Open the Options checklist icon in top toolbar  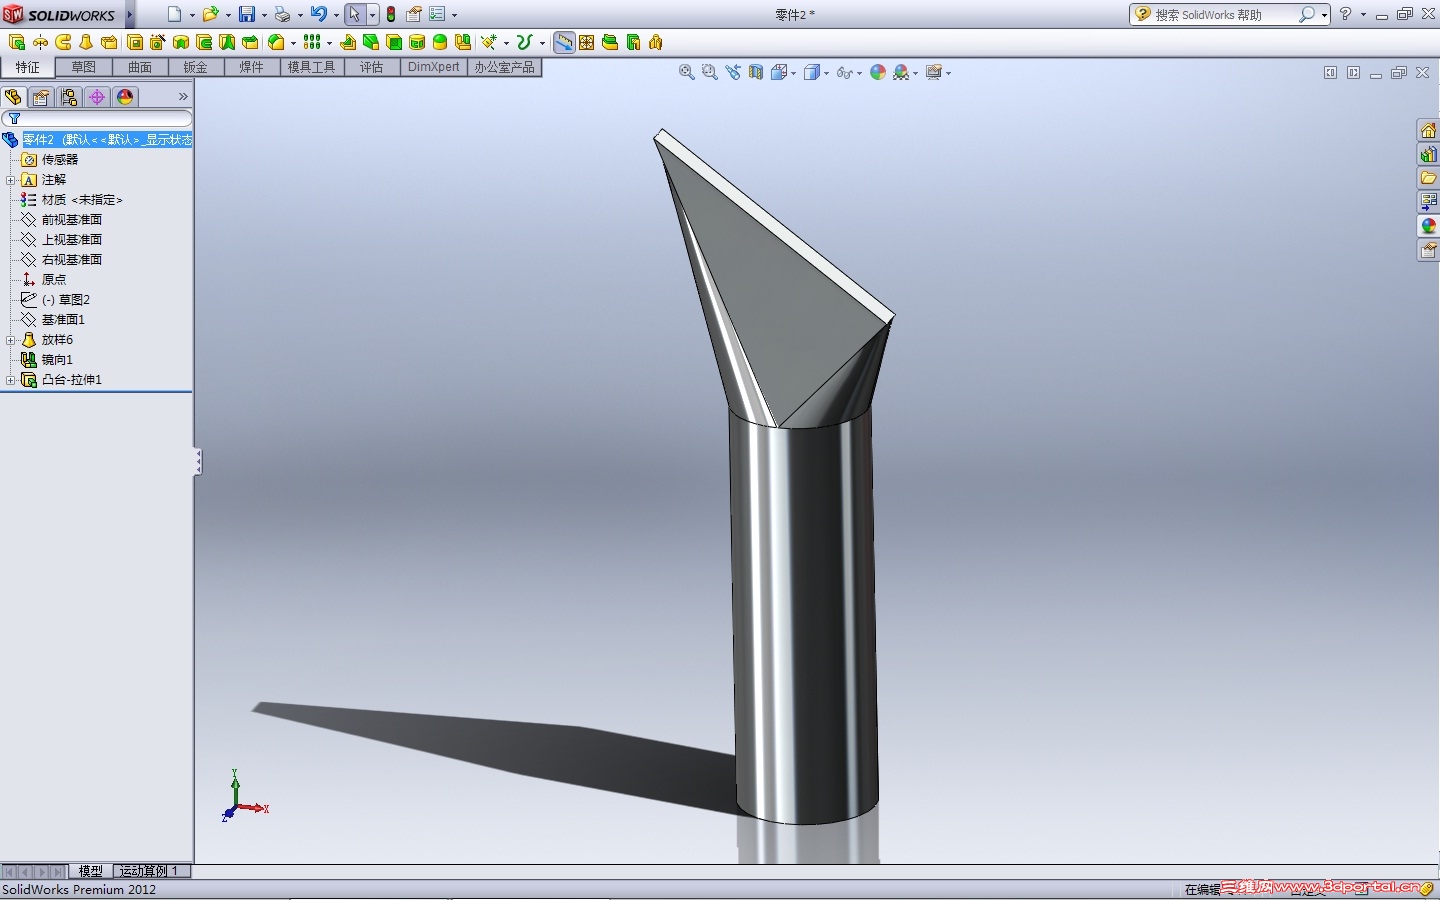[437, 14]
